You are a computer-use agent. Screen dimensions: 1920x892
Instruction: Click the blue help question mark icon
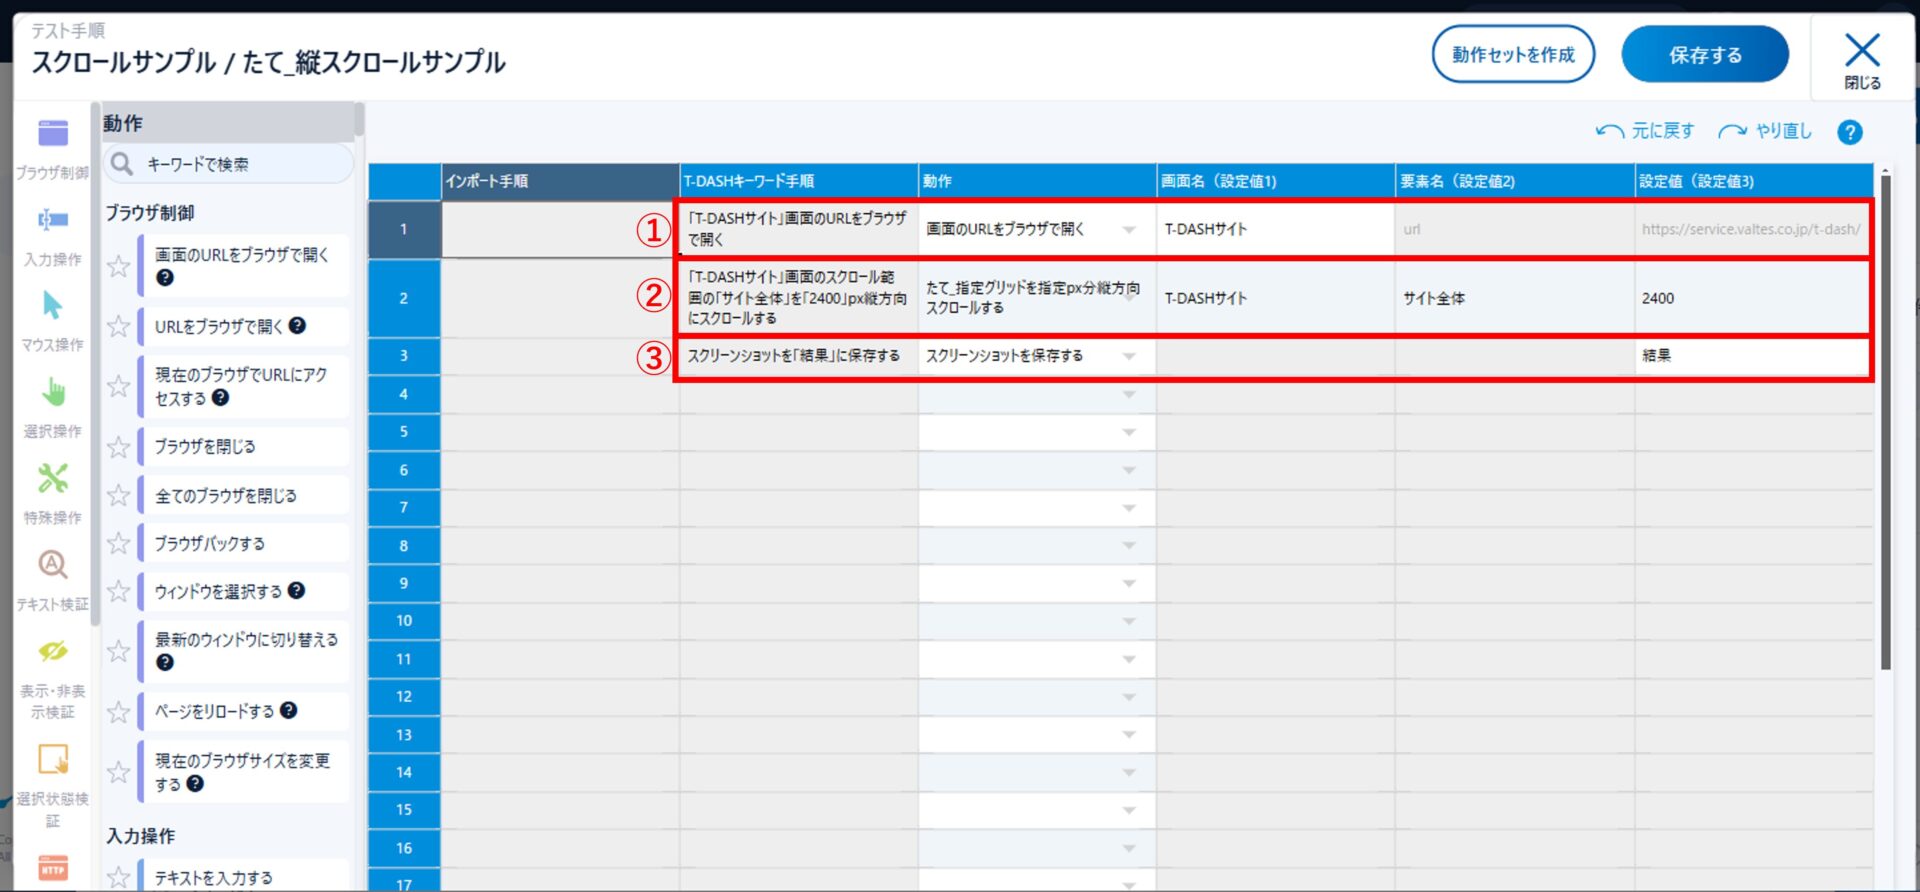(x=1849, y=132)
